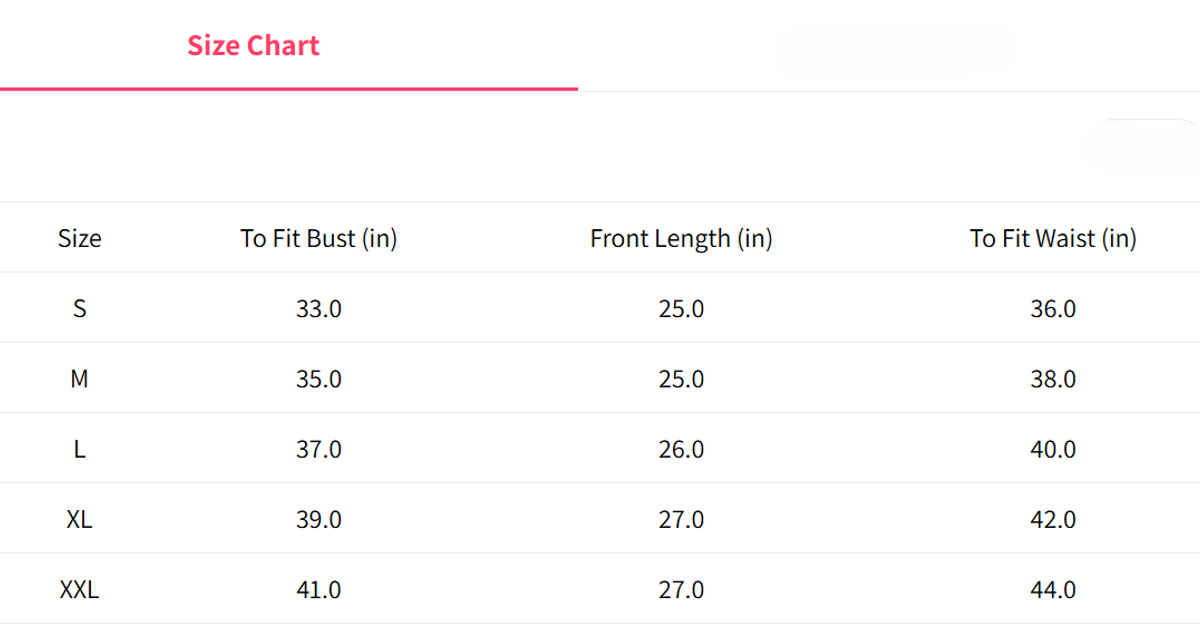This screenshot has height=640, width=1200.
Task: Choose the XL size row label
Action: 79,520
